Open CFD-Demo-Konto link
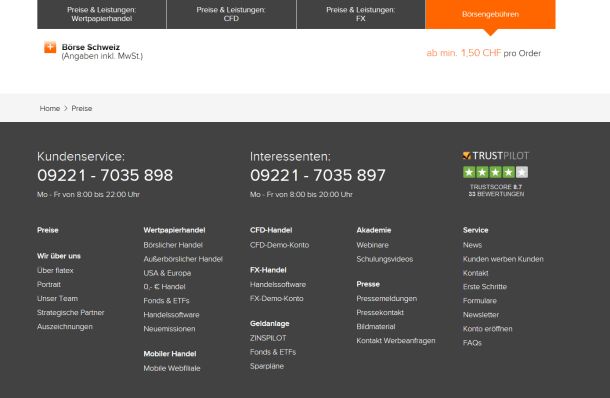This screenshot has width=610, height=398. tap(279, 245)
